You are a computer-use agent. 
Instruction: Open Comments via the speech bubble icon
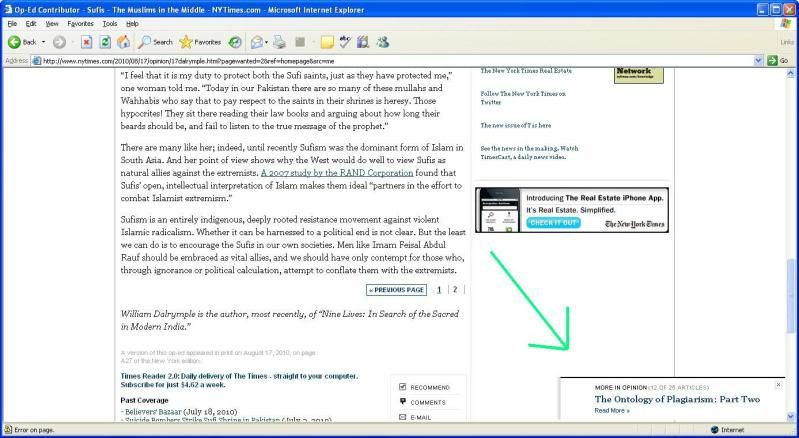click(x=403, y=402)
